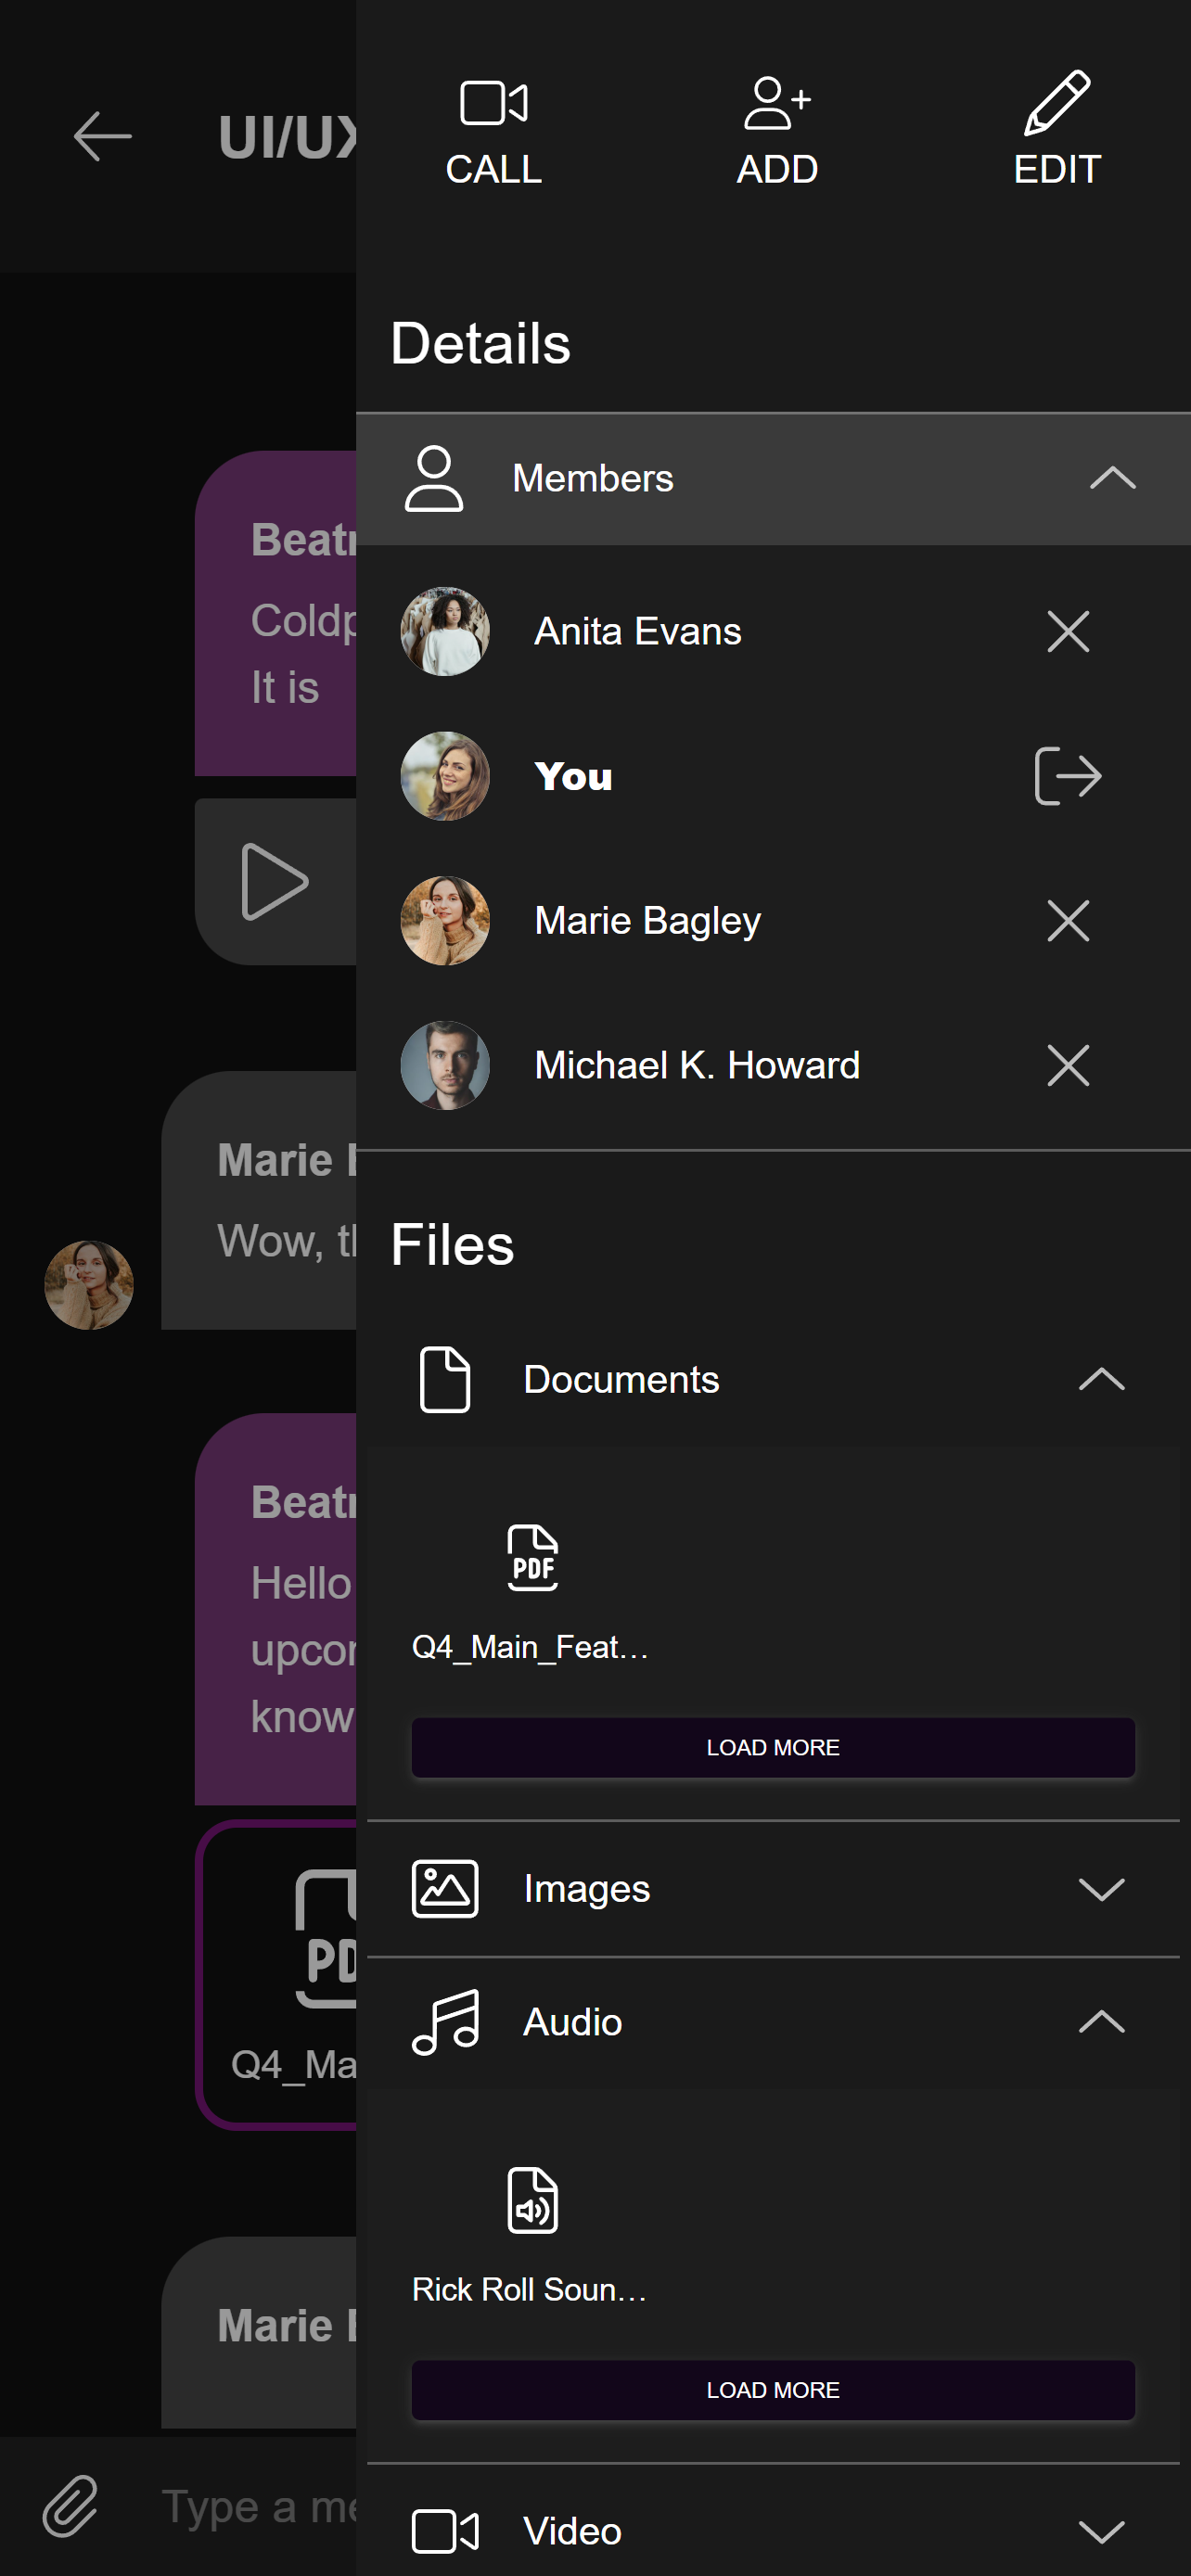Screen dimensions: 1191x2576
Task: Click the message input field
Action: (258, 2507)
